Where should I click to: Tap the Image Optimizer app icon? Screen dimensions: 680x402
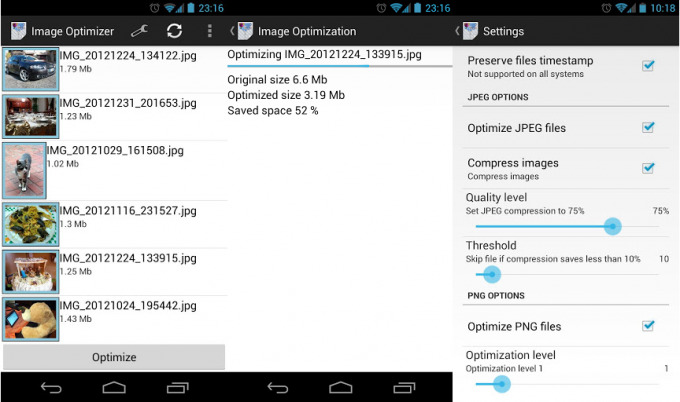16,31
